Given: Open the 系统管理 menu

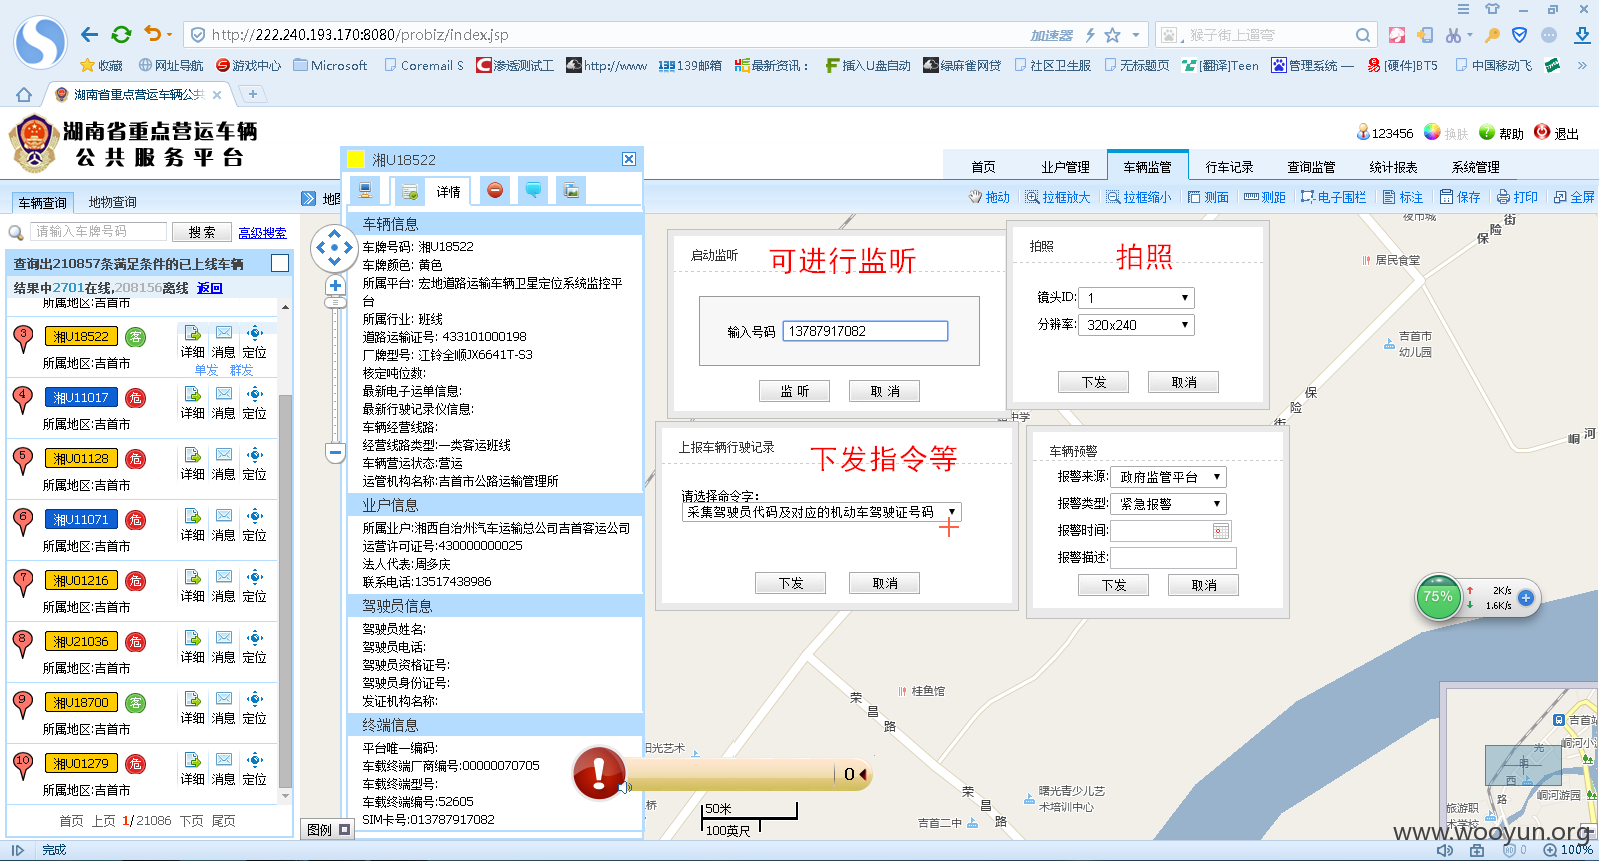Looking at the screenshot, I should [1475, 167].
